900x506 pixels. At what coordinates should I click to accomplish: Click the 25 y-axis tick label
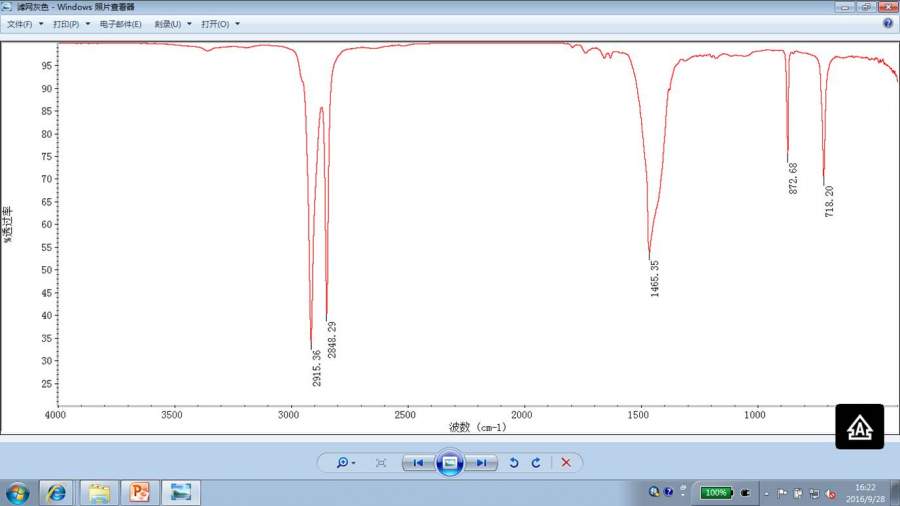click(46, 384)
